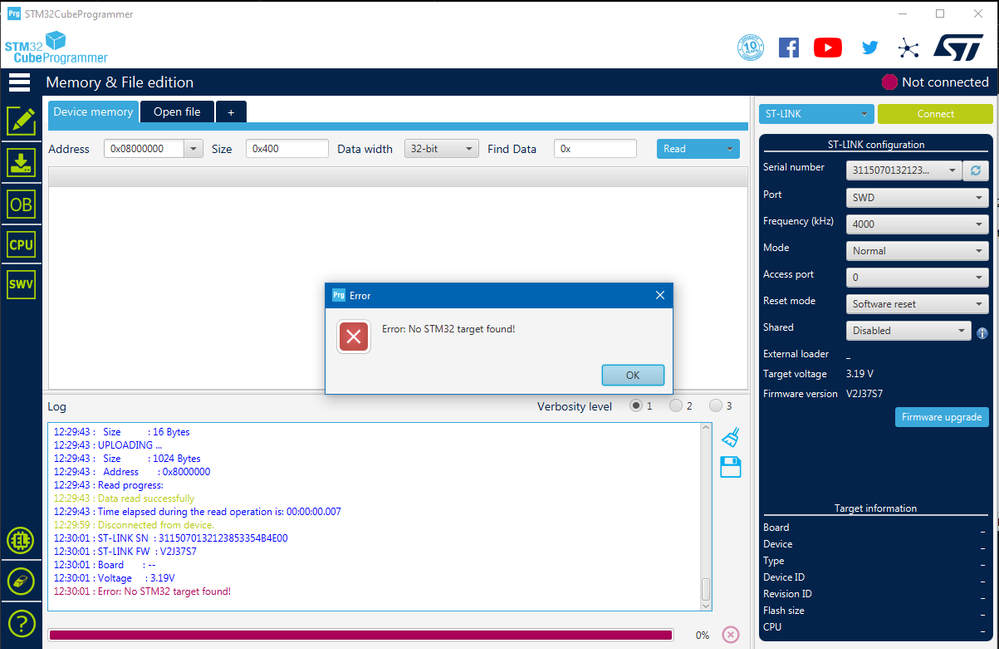Open External Loaders (EL) chip icon
This screenshot has height=649, width=999.
point(21,541)
